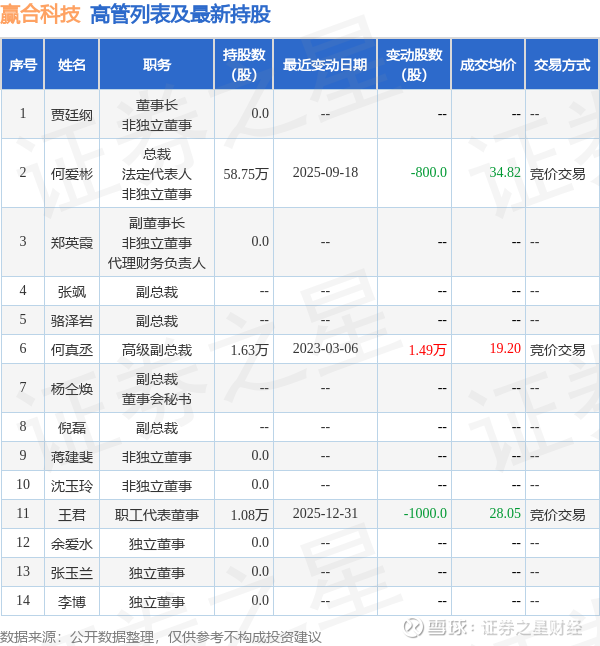
Task: Click the name 余爱水
Action: point(72,543)
